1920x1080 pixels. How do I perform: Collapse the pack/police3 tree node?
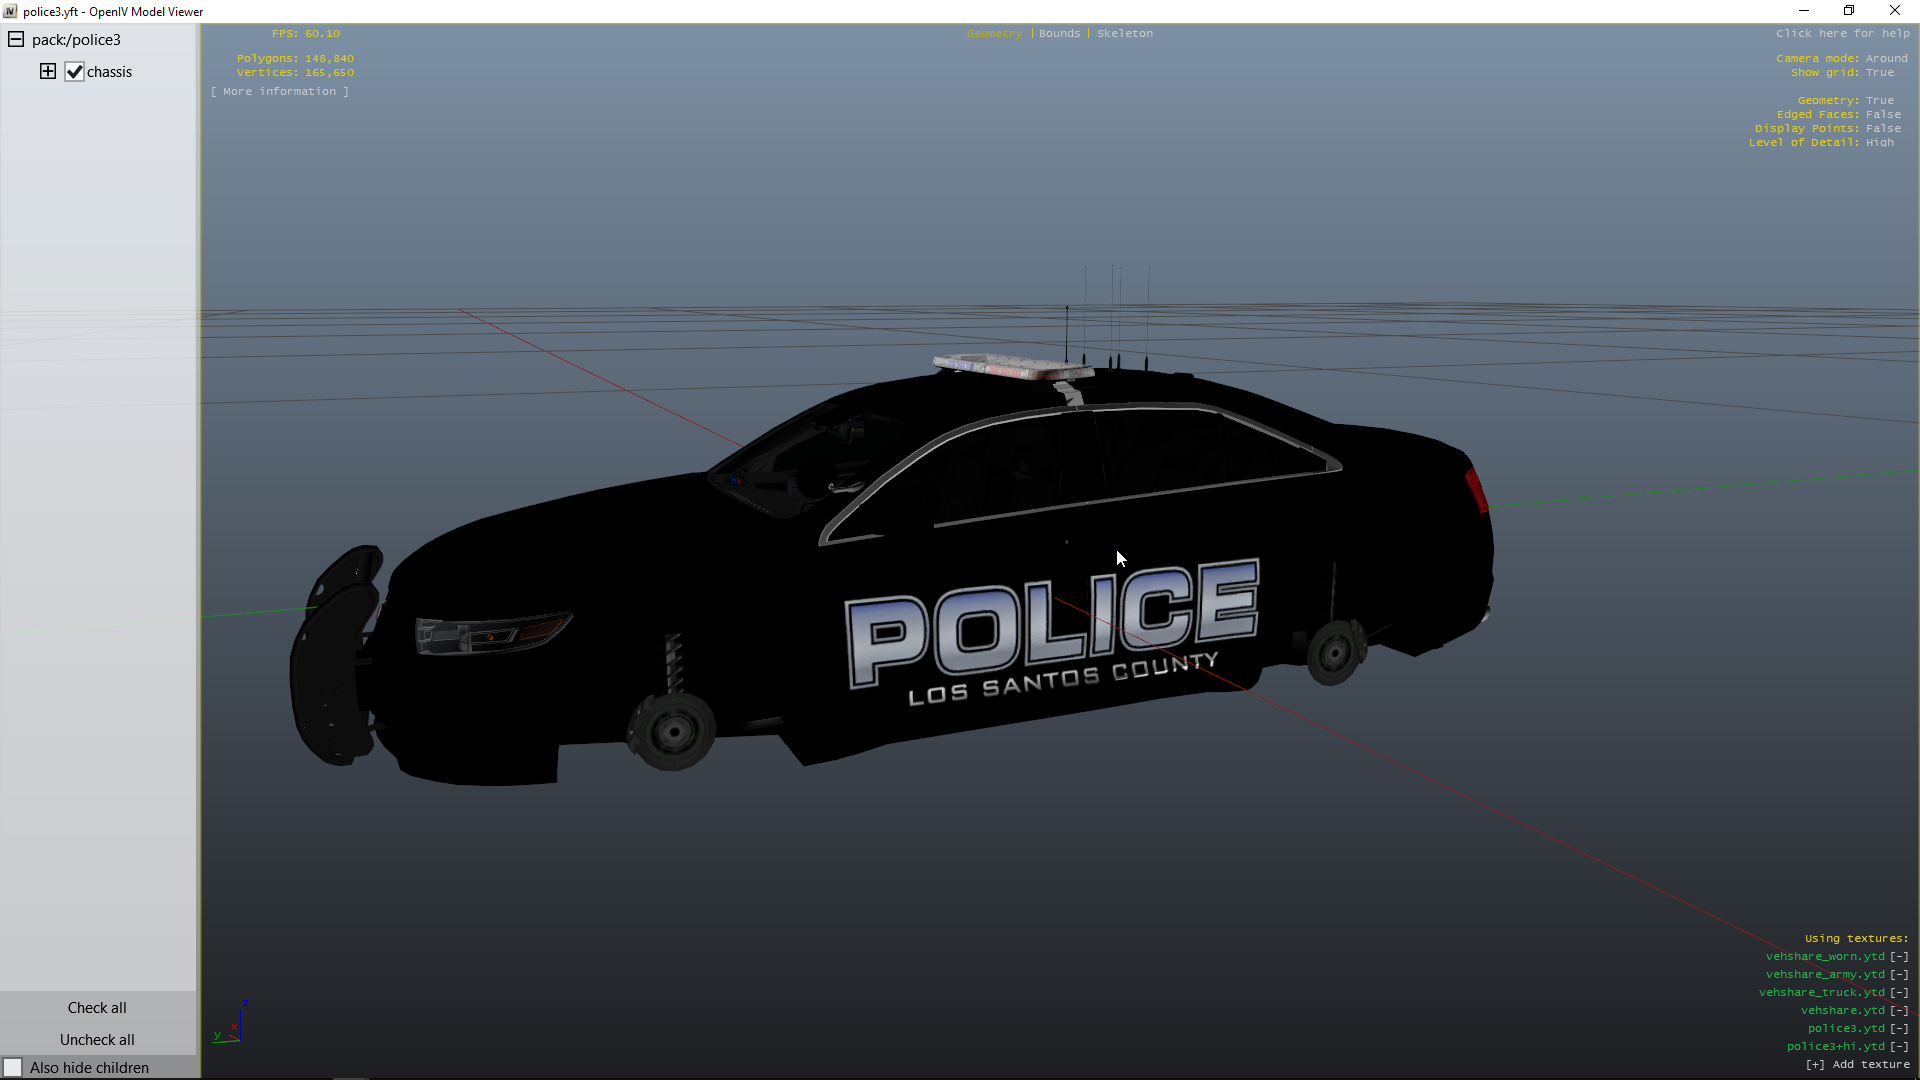16,40
